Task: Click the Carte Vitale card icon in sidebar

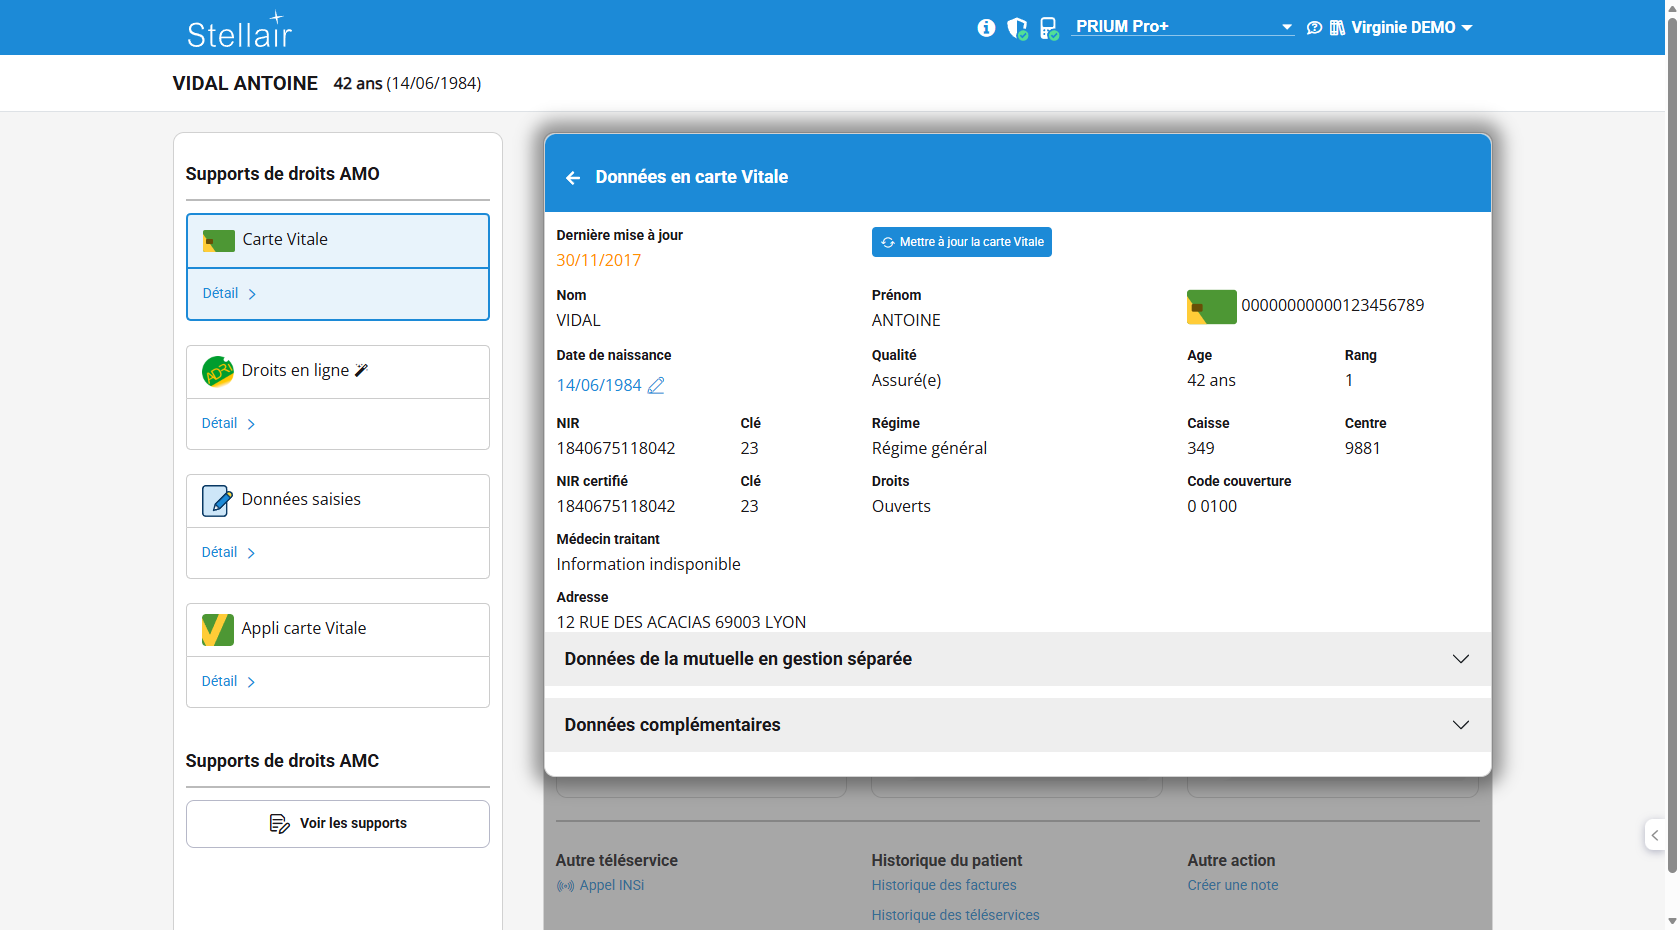Action: pyautogui.click(x=219, y=240)
